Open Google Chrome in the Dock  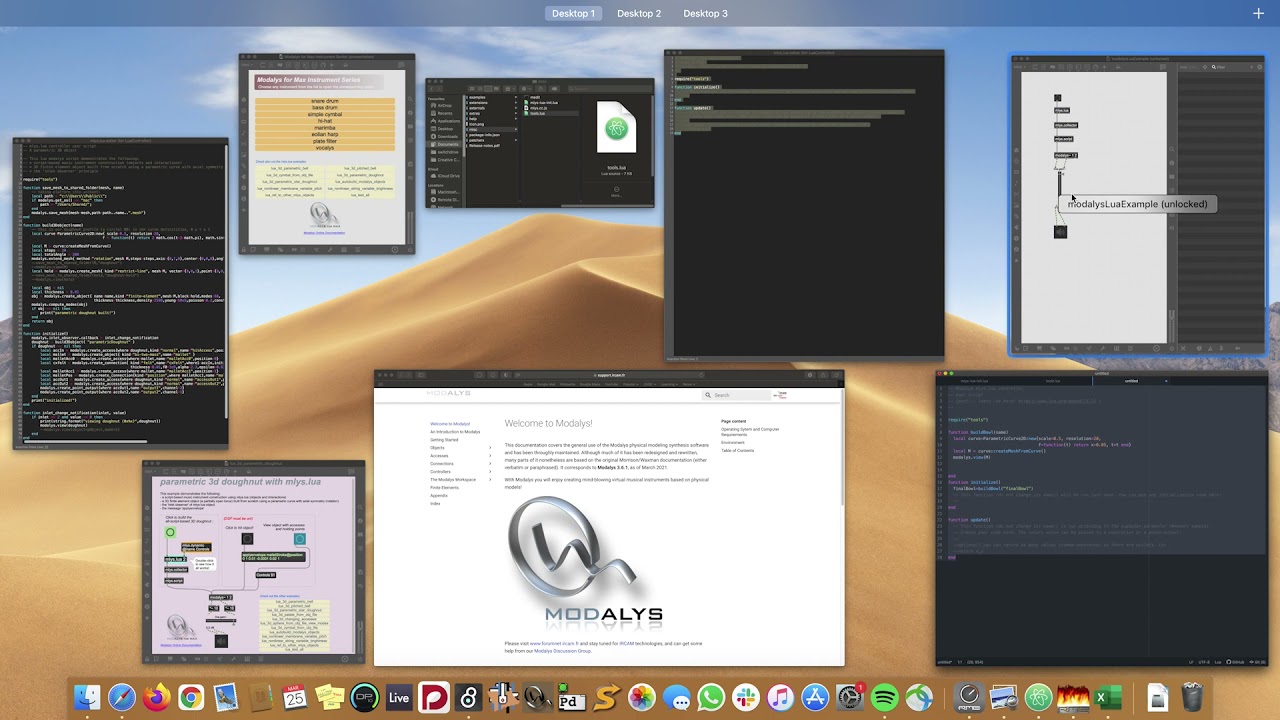(191, 697)
